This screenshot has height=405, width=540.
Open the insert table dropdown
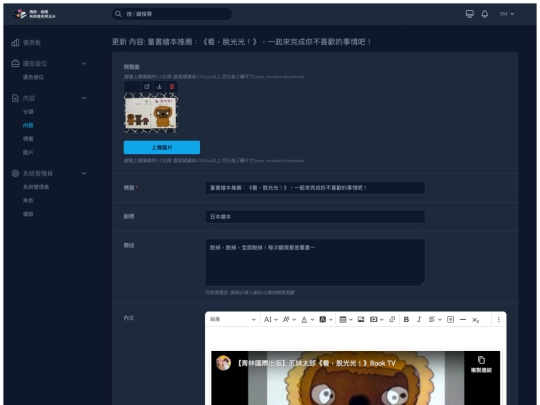pos(345,320)
